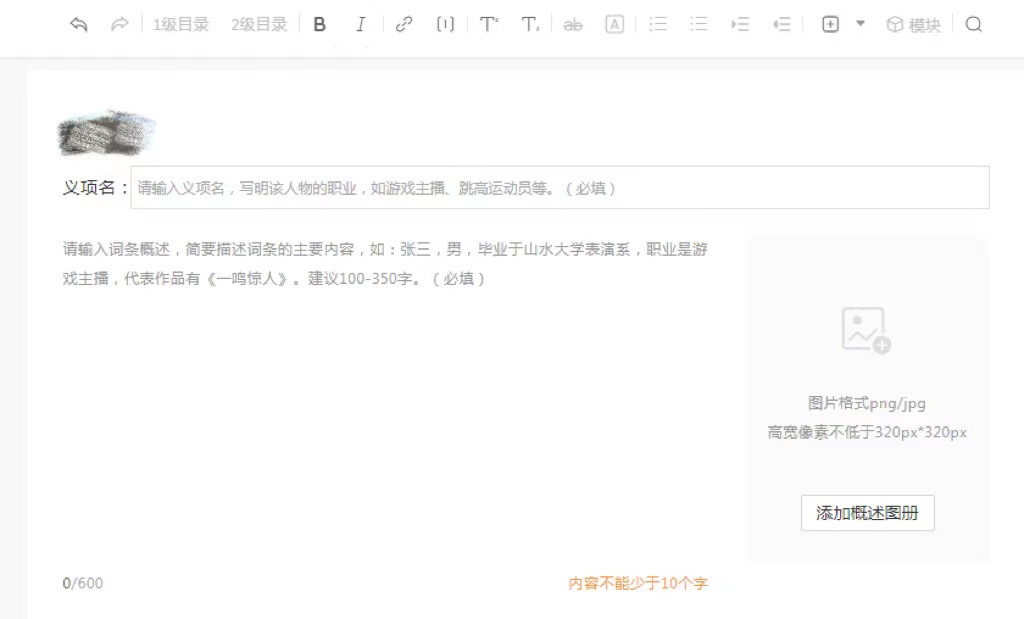1024x619 pixels.
Task: Click the boxed A annotation icon
Action: pyautogui.click(x=614, y=23)
